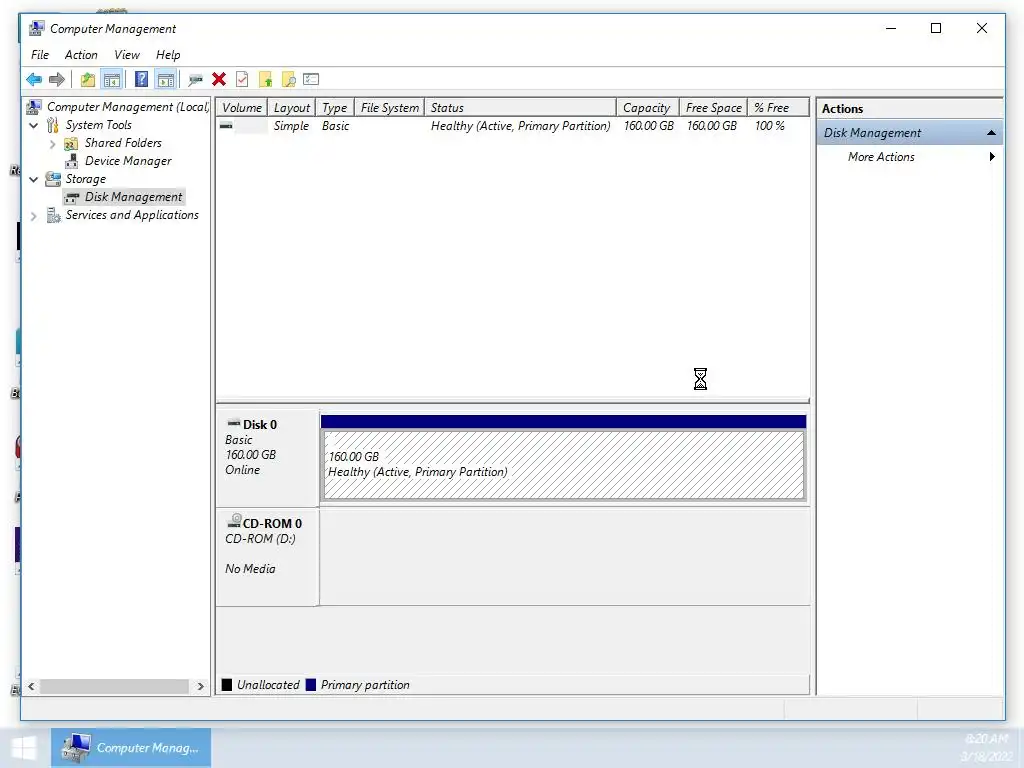
Task: Expand Services and Applications node
Action: coord(33,216)
